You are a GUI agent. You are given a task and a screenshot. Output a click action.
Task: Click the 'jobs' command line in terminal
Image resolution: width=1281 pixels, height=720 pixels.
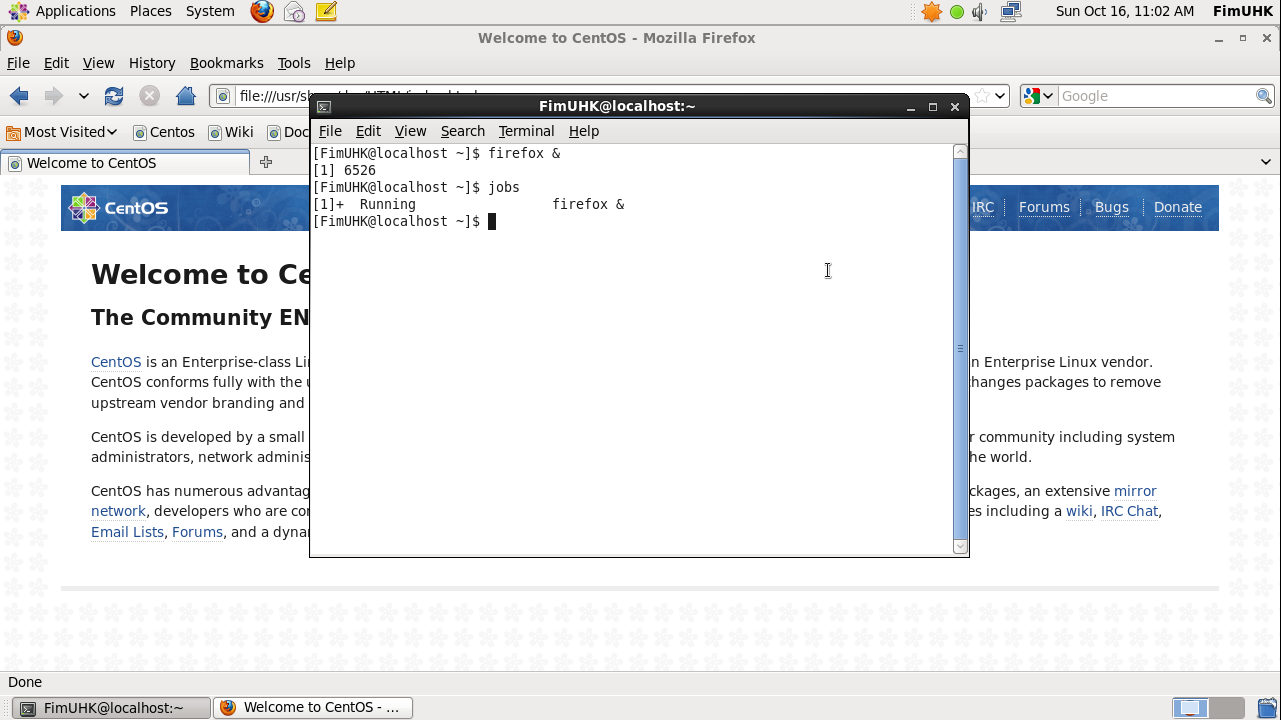[416, 187]
